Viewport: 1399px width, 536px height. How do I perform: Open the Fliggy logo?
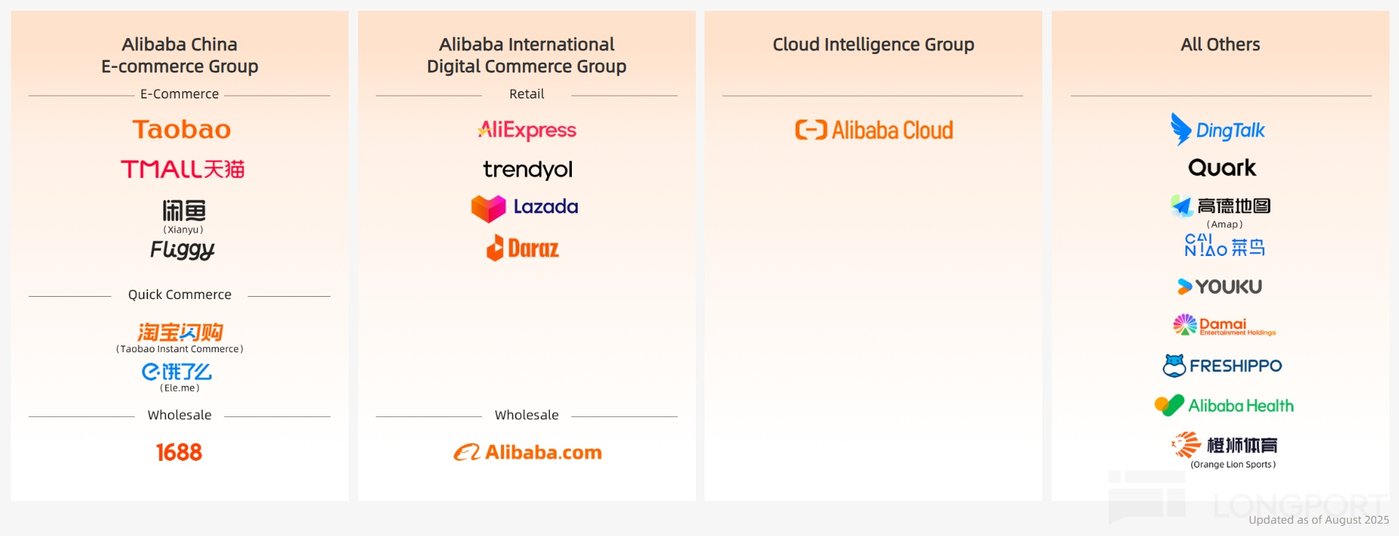(x=182, y=250)
